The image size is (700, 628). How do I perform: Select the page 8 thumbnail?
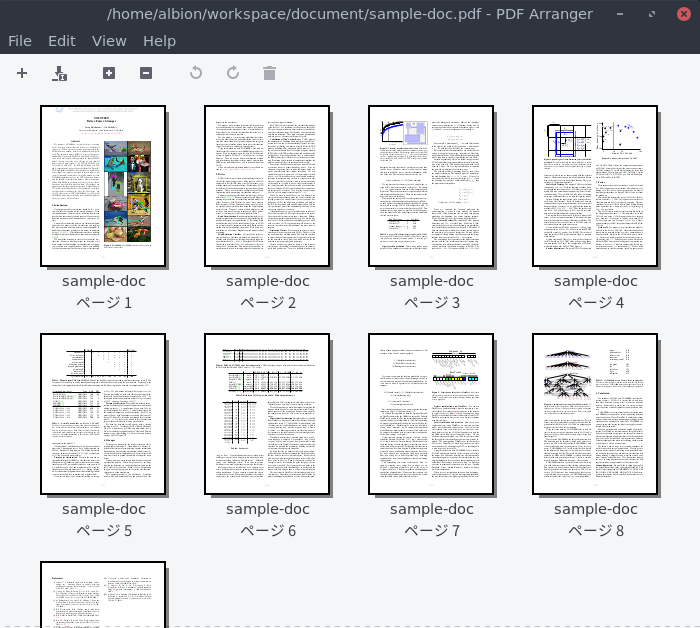pos(594,414)
